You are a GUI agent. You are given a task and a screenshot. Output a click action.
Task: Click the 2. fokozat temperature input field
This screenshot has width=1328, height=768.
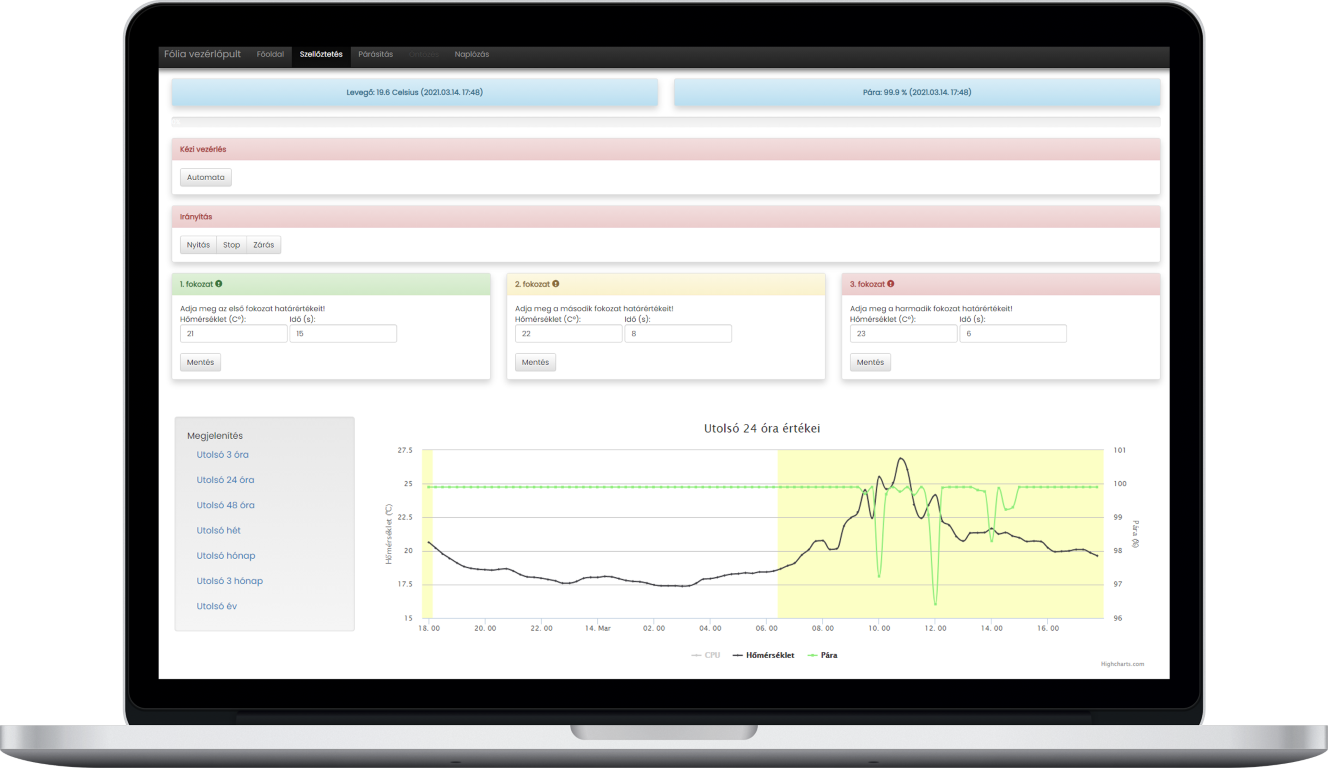568,334
